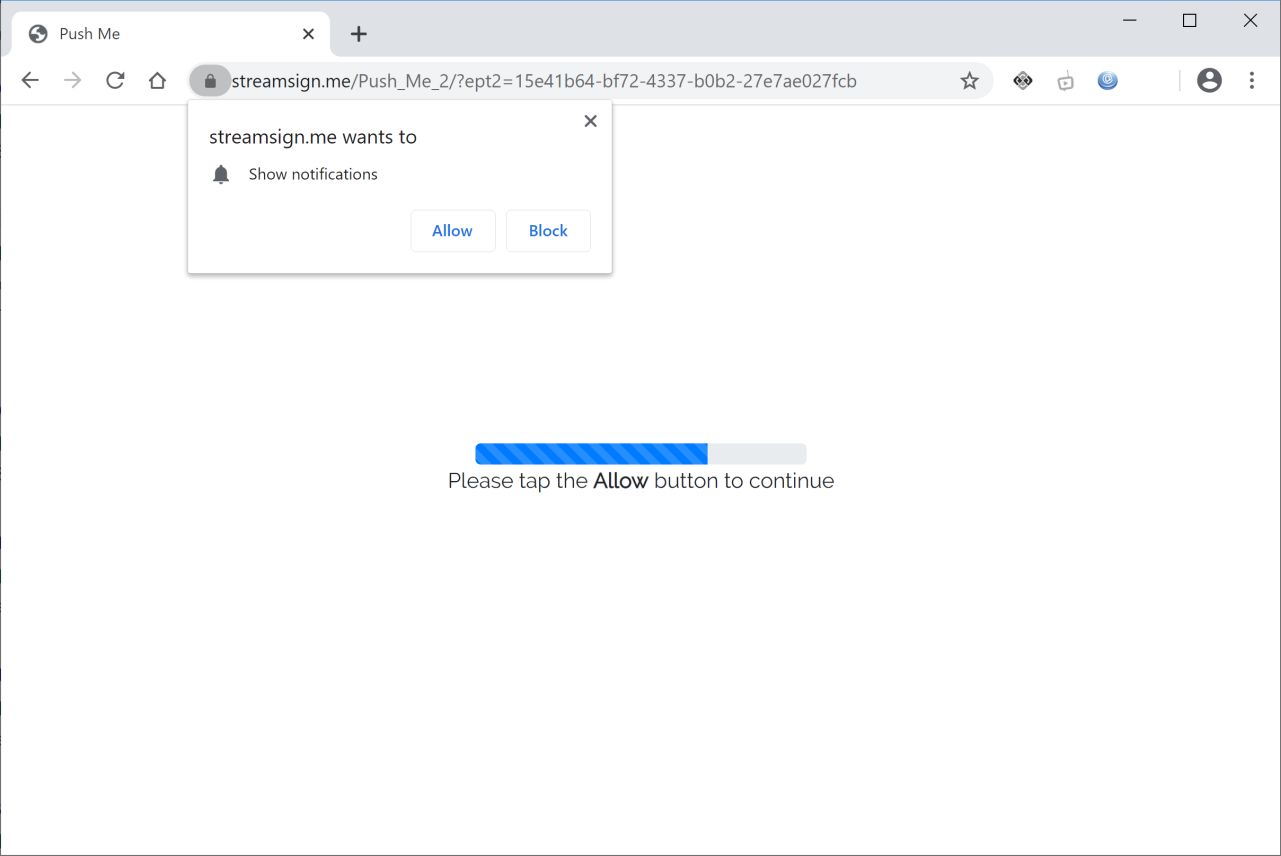Open a new tab
The height and width of the screenshot is (856, 1281).
(359, 34)
